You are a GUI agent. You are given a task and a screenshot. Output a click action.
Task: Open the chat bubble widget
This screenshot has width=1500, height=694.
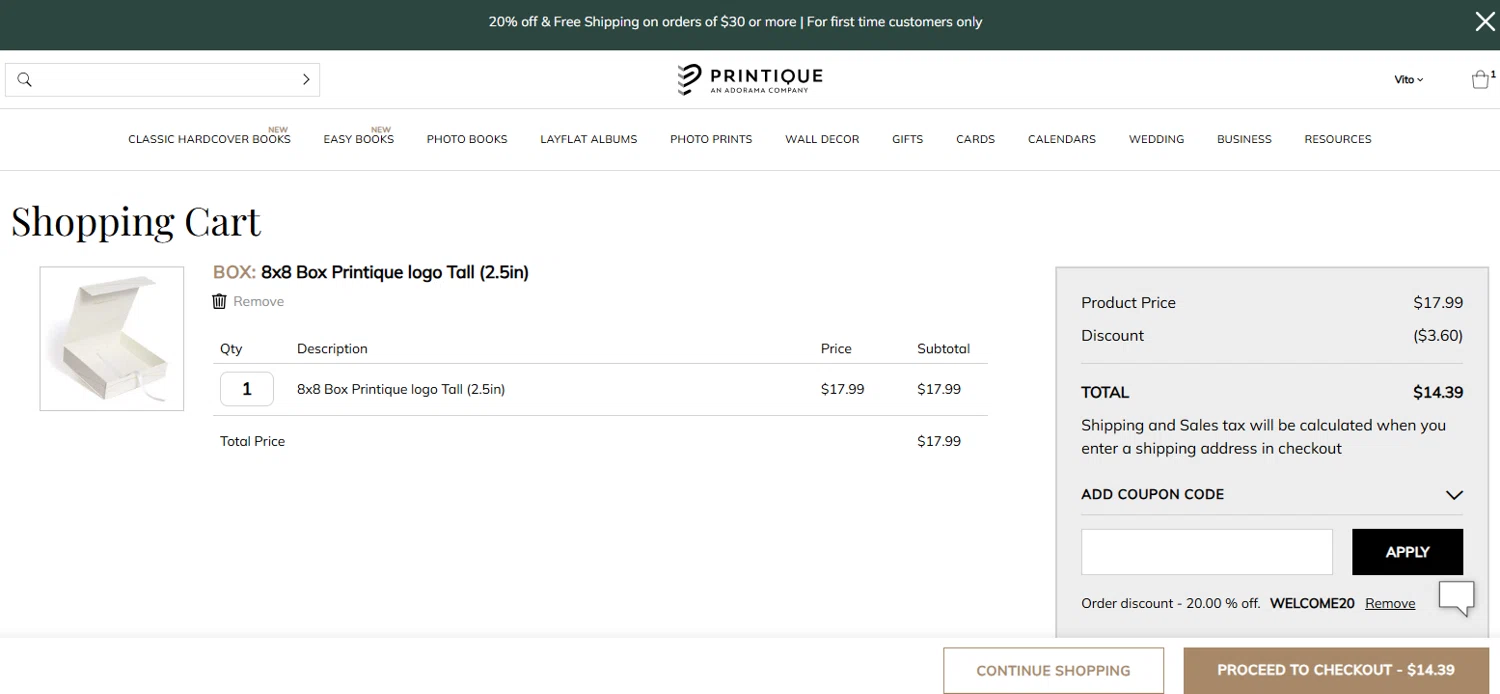1456,598
